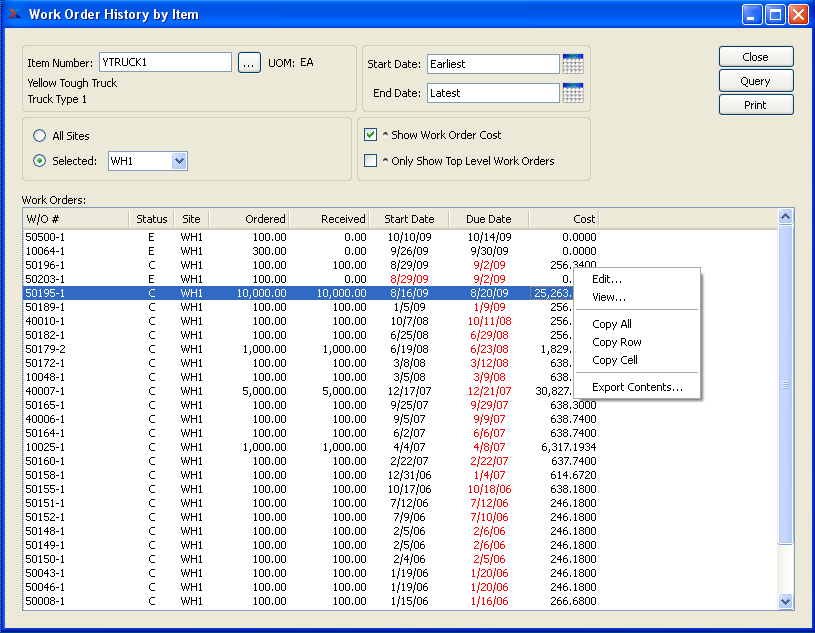Sort list by Due Date column header

point(488,219)
